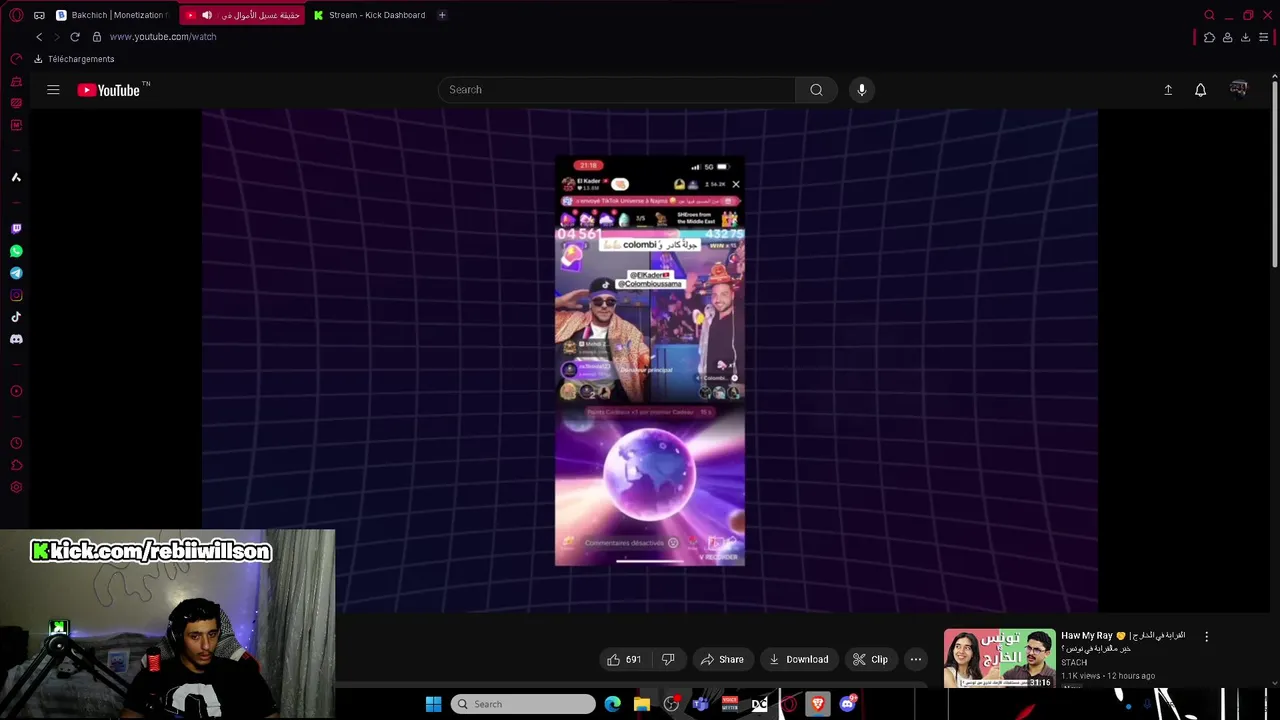Open WhatsApp in Opera sidebar
Screen dimensions: 1280x720
(16, 251)
